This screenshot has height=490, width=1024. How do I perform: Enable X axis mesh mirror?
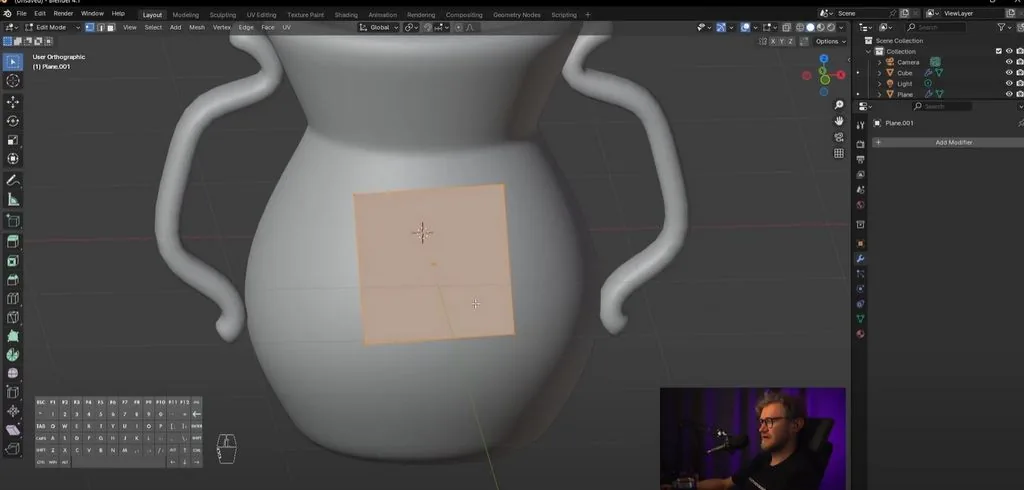tap(773, 41)
